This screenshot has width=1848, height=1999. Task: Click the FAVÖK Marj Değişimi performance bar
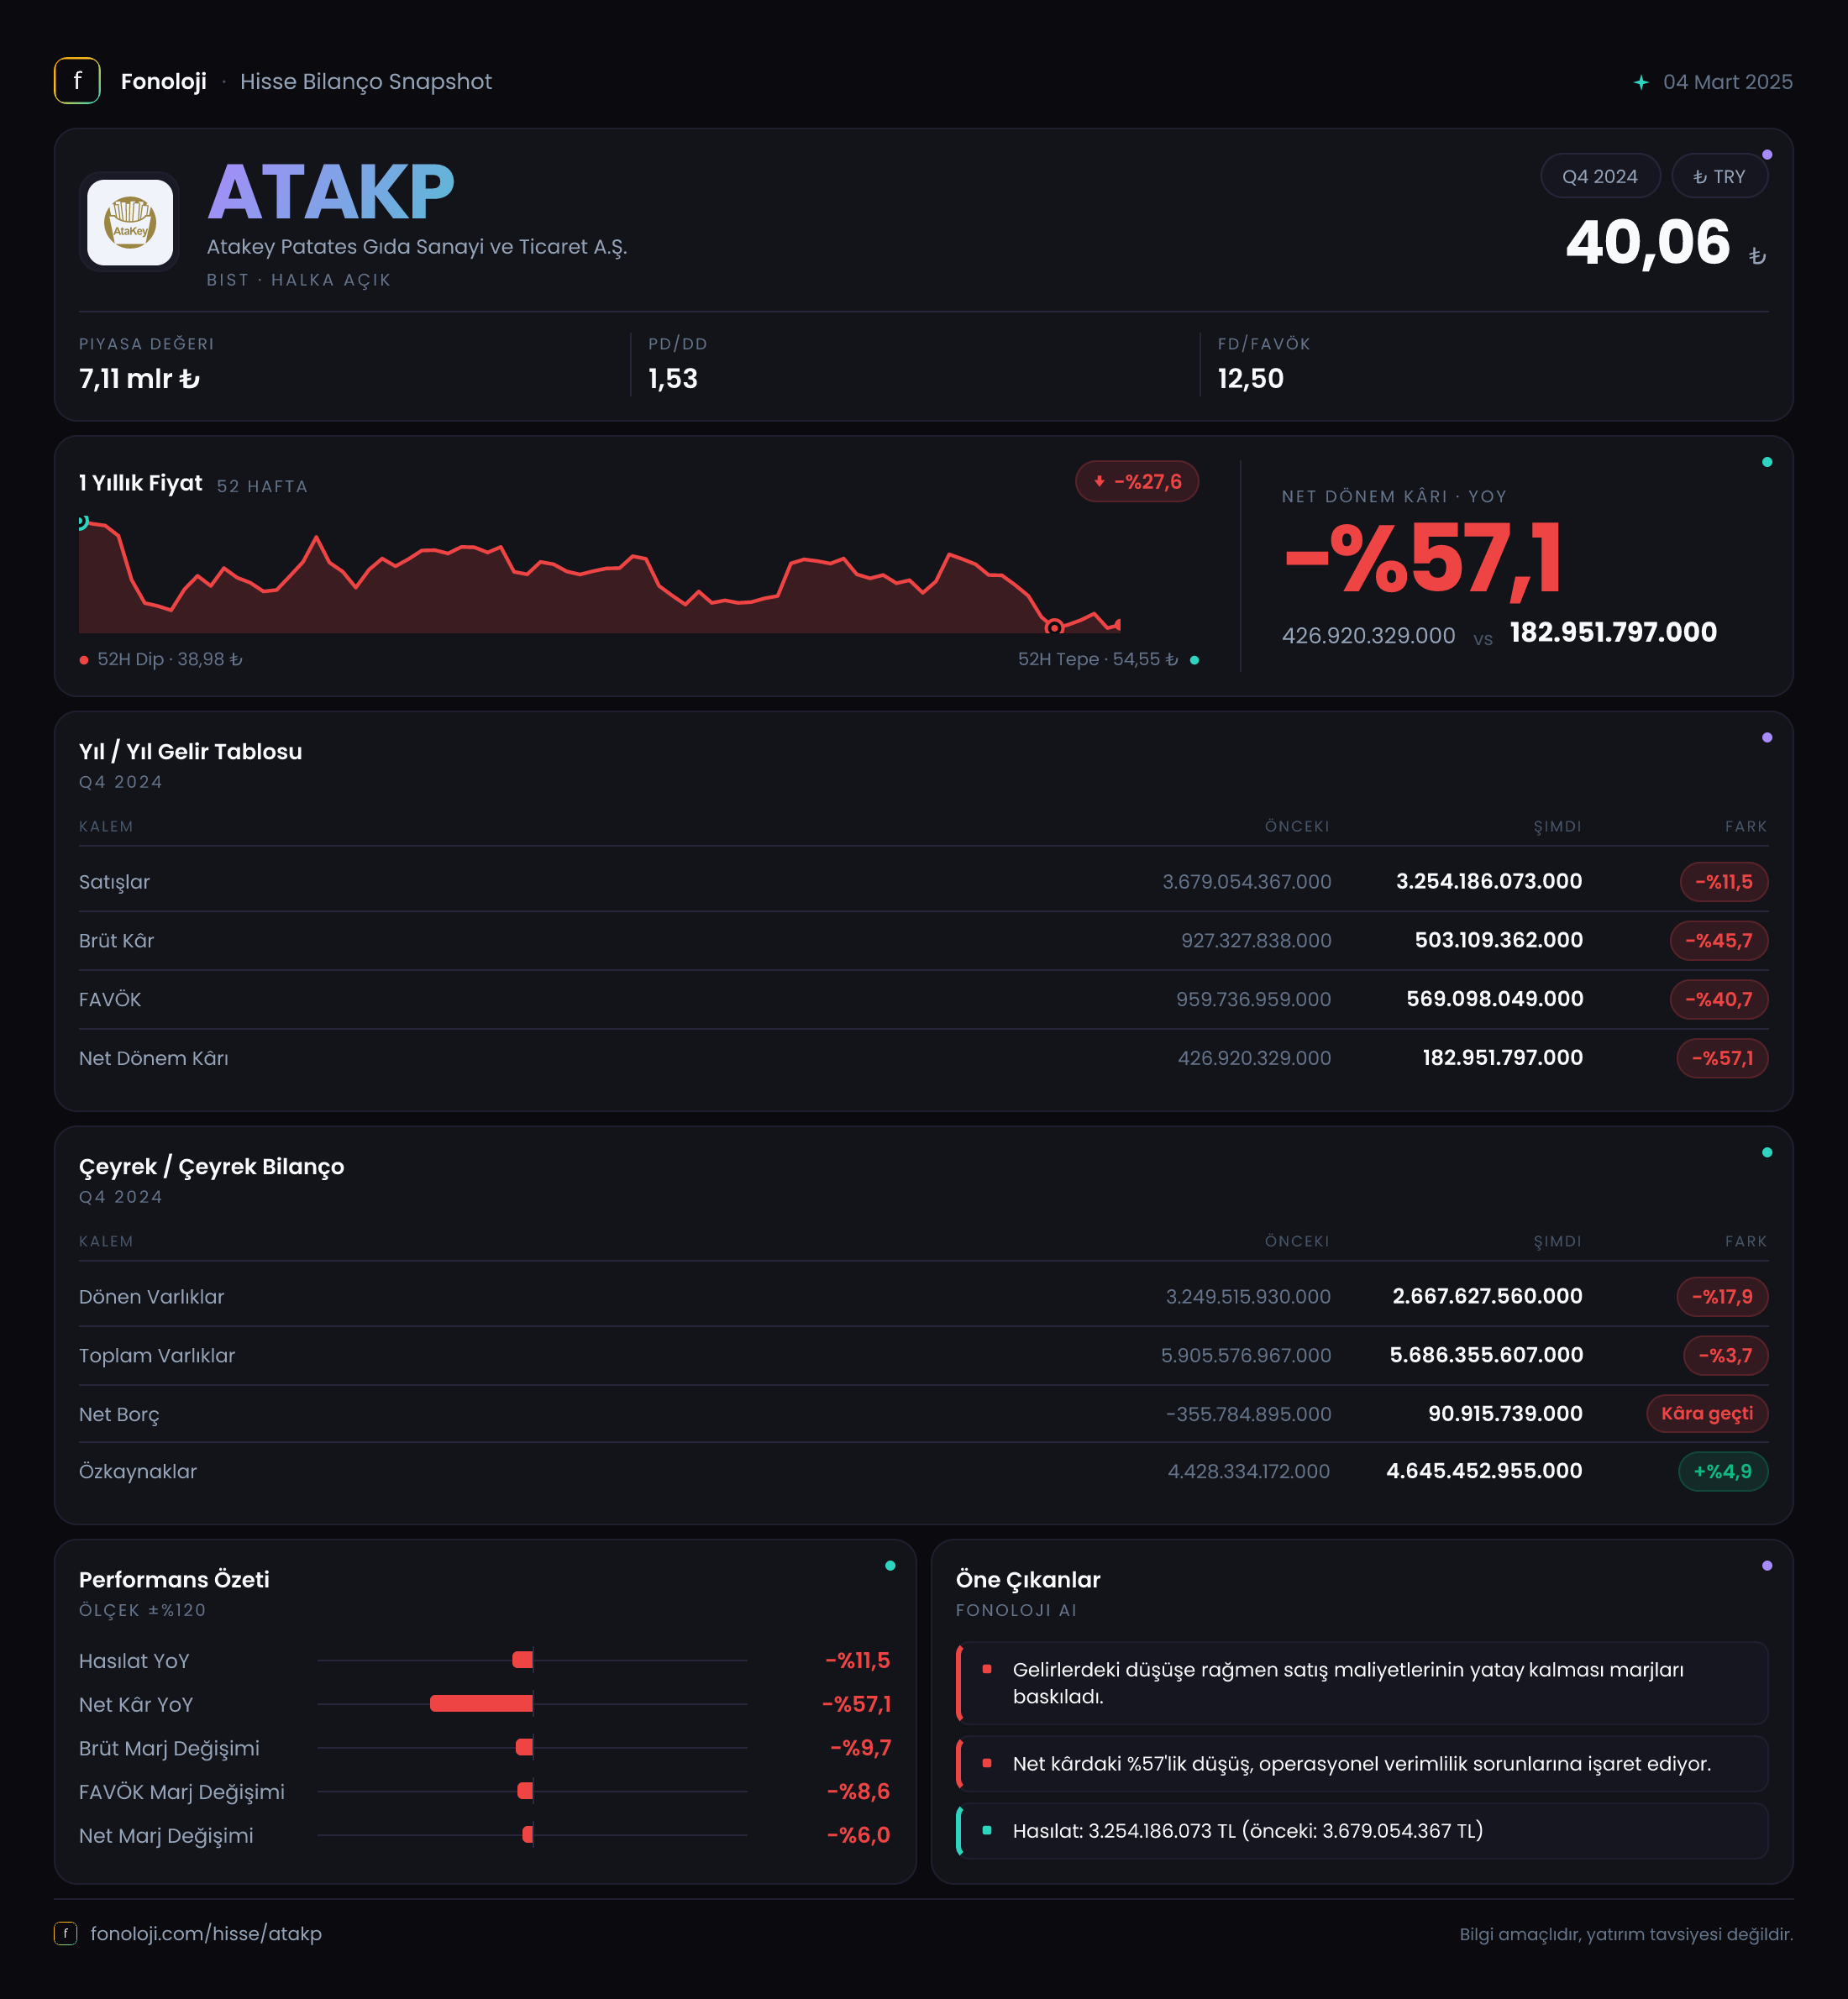(525, 1791)
